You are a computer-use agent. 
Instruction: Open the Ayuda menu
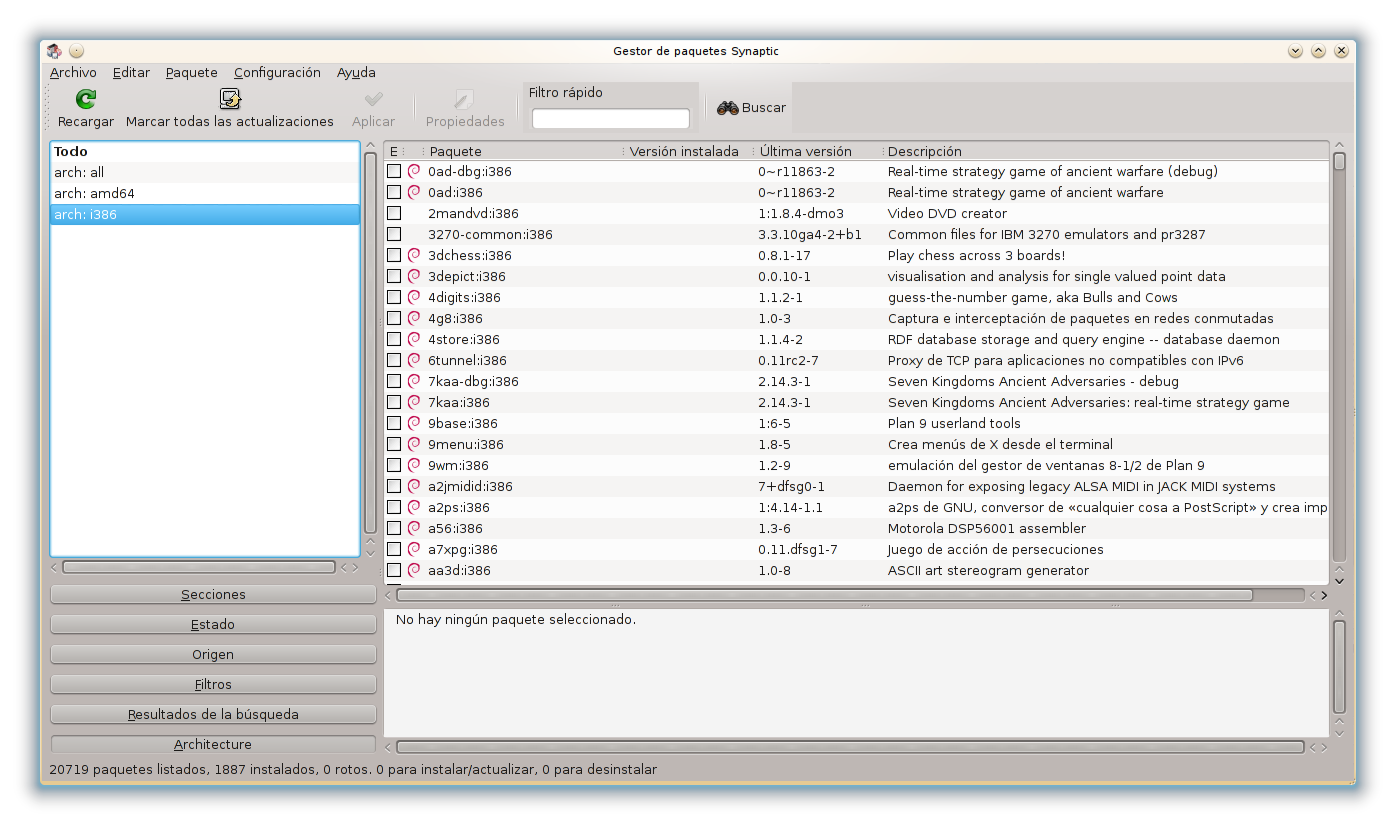(x=356, y=72)
